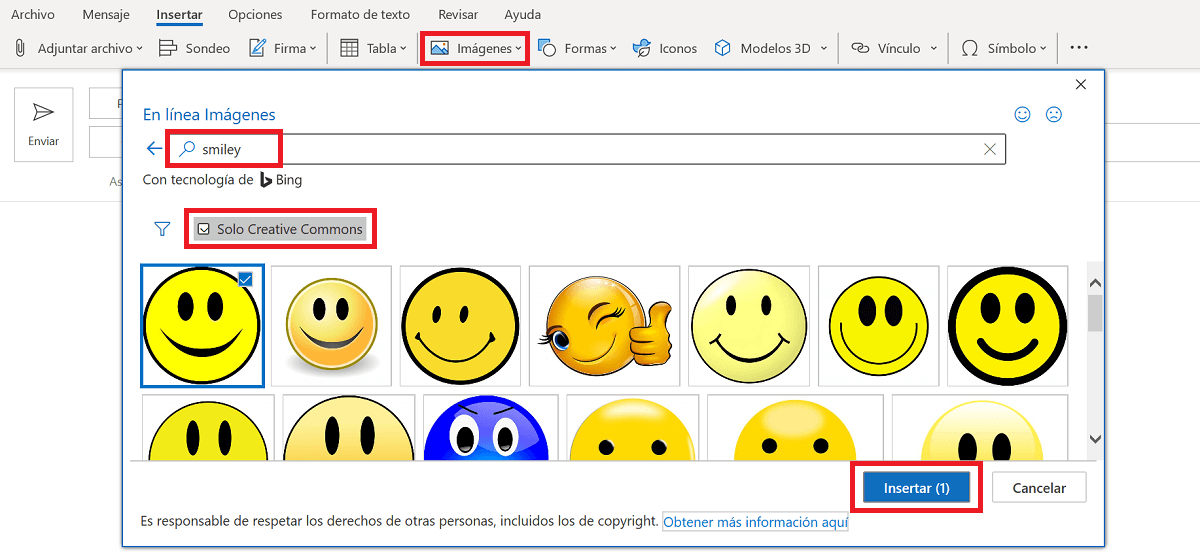The width and height of the screenshot is (1200, 557).
Task: Select the winking thumbs-up smiley image
Action: pos(604,326)
